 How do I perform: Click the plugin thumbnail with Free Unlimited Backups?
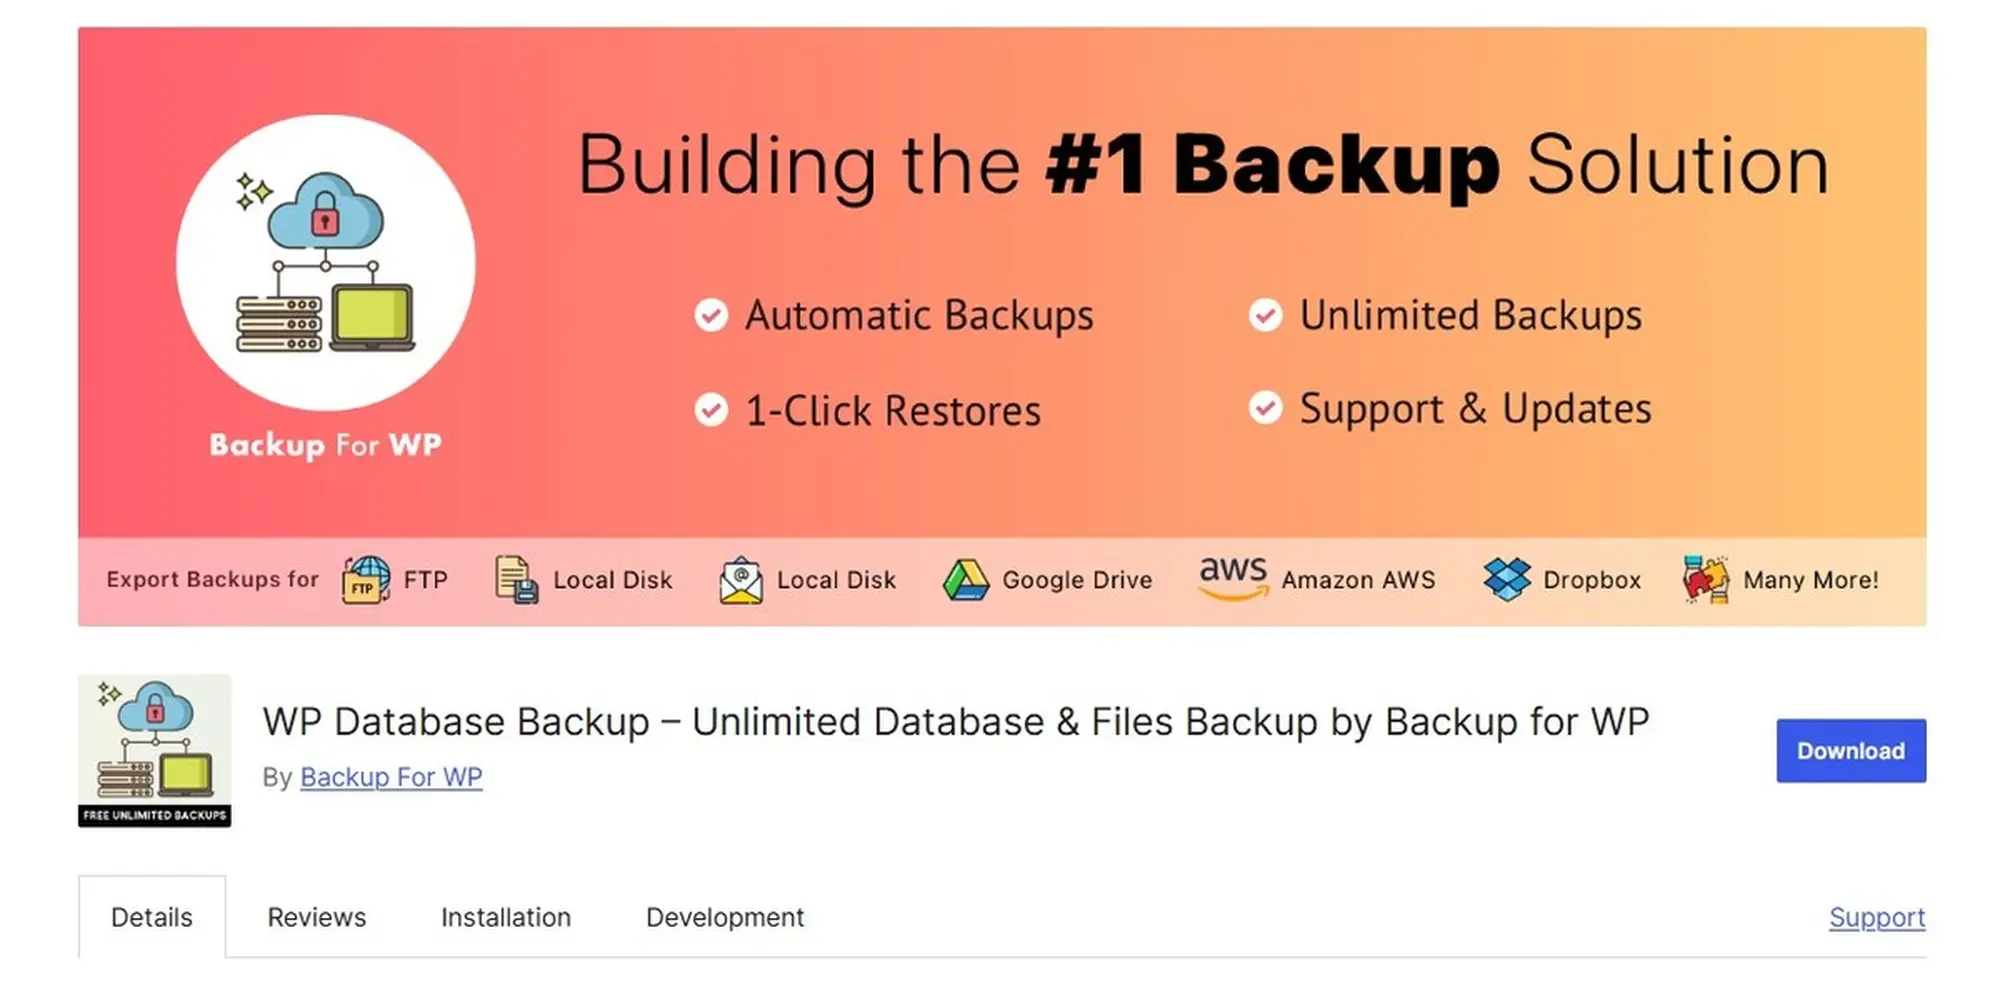click(x=155, y=751)
